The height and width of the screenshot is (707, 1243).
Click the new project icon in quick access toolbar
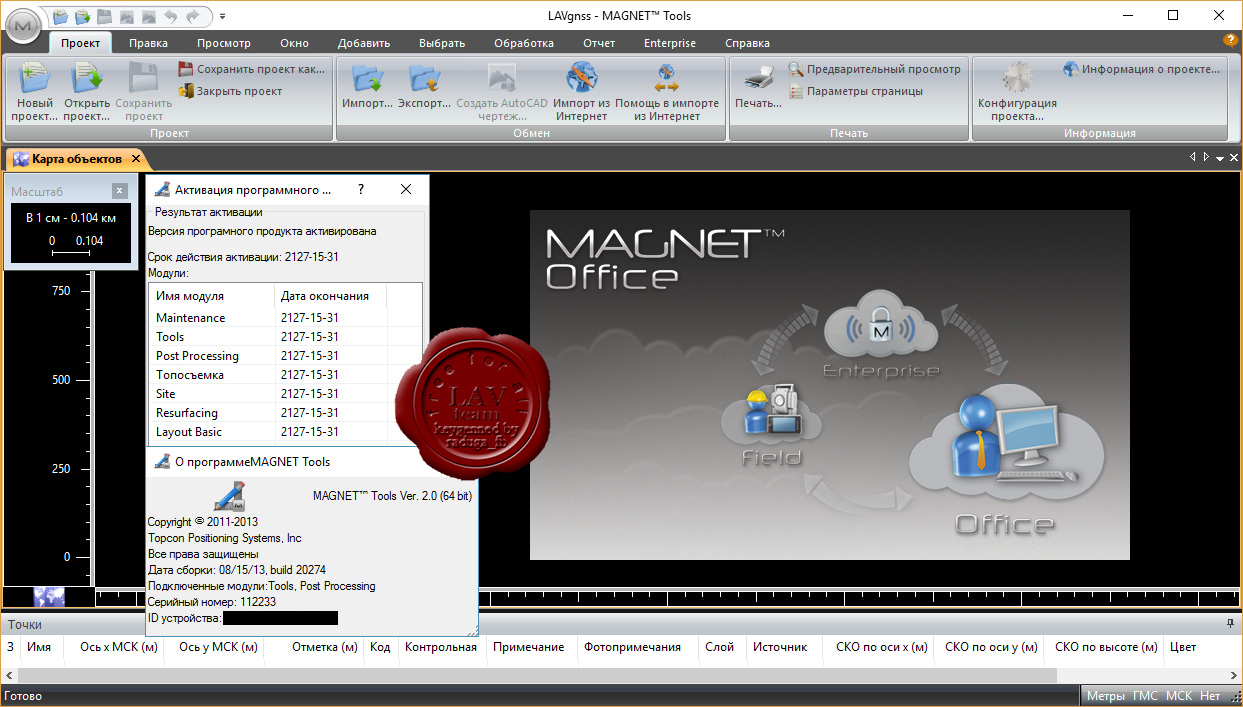pyautogui.click(x=60, y=16)
